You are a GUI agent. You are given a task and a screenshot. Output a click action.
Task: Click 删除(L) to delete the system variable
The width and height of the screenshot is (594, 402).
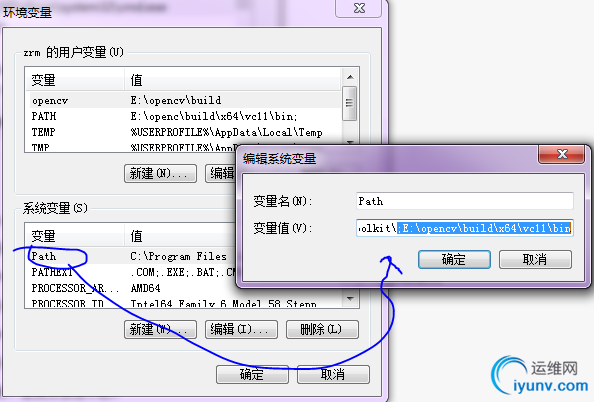coord(322,329)
